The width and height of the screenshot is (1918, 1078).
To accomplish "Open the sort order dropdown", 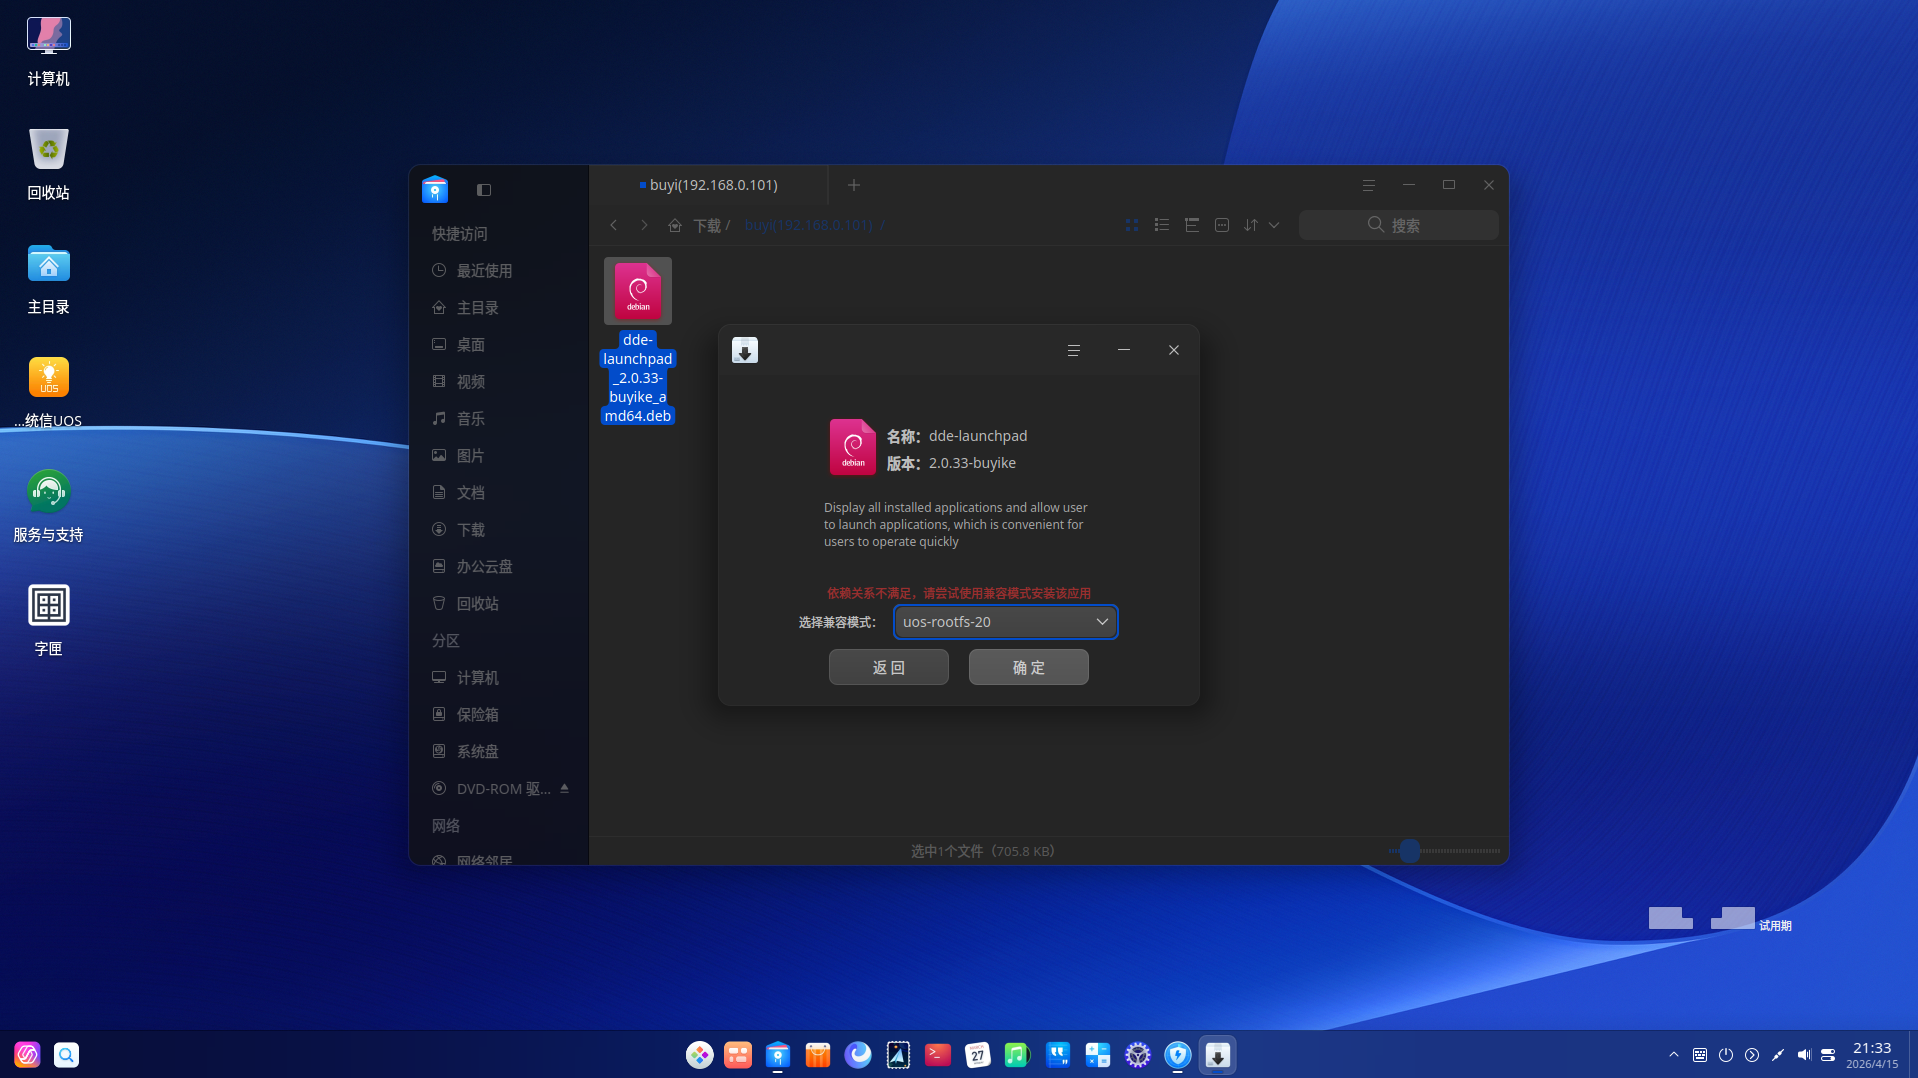I will [x=1261, y=225].
